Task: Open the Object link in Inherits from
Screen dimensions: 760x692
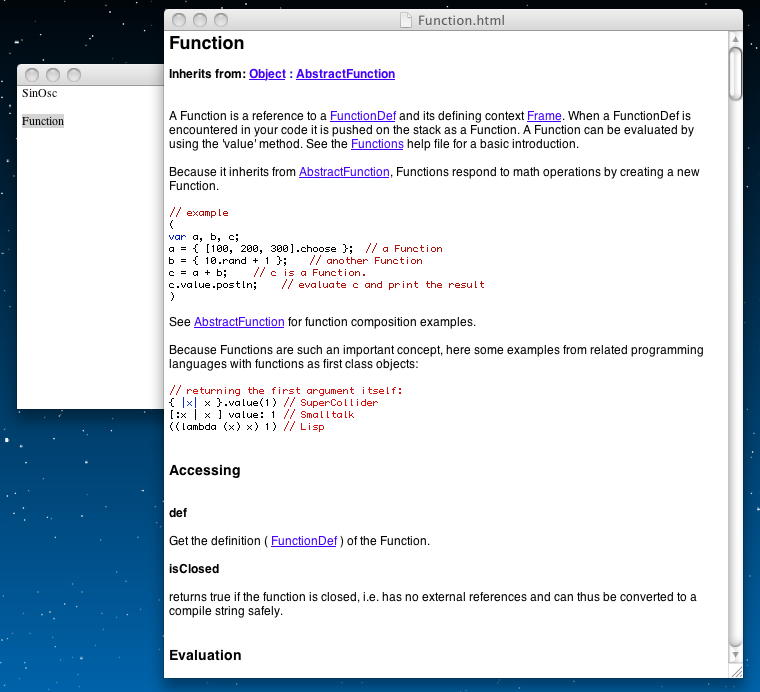Action: pyautogui.click(x=267, y=74)
